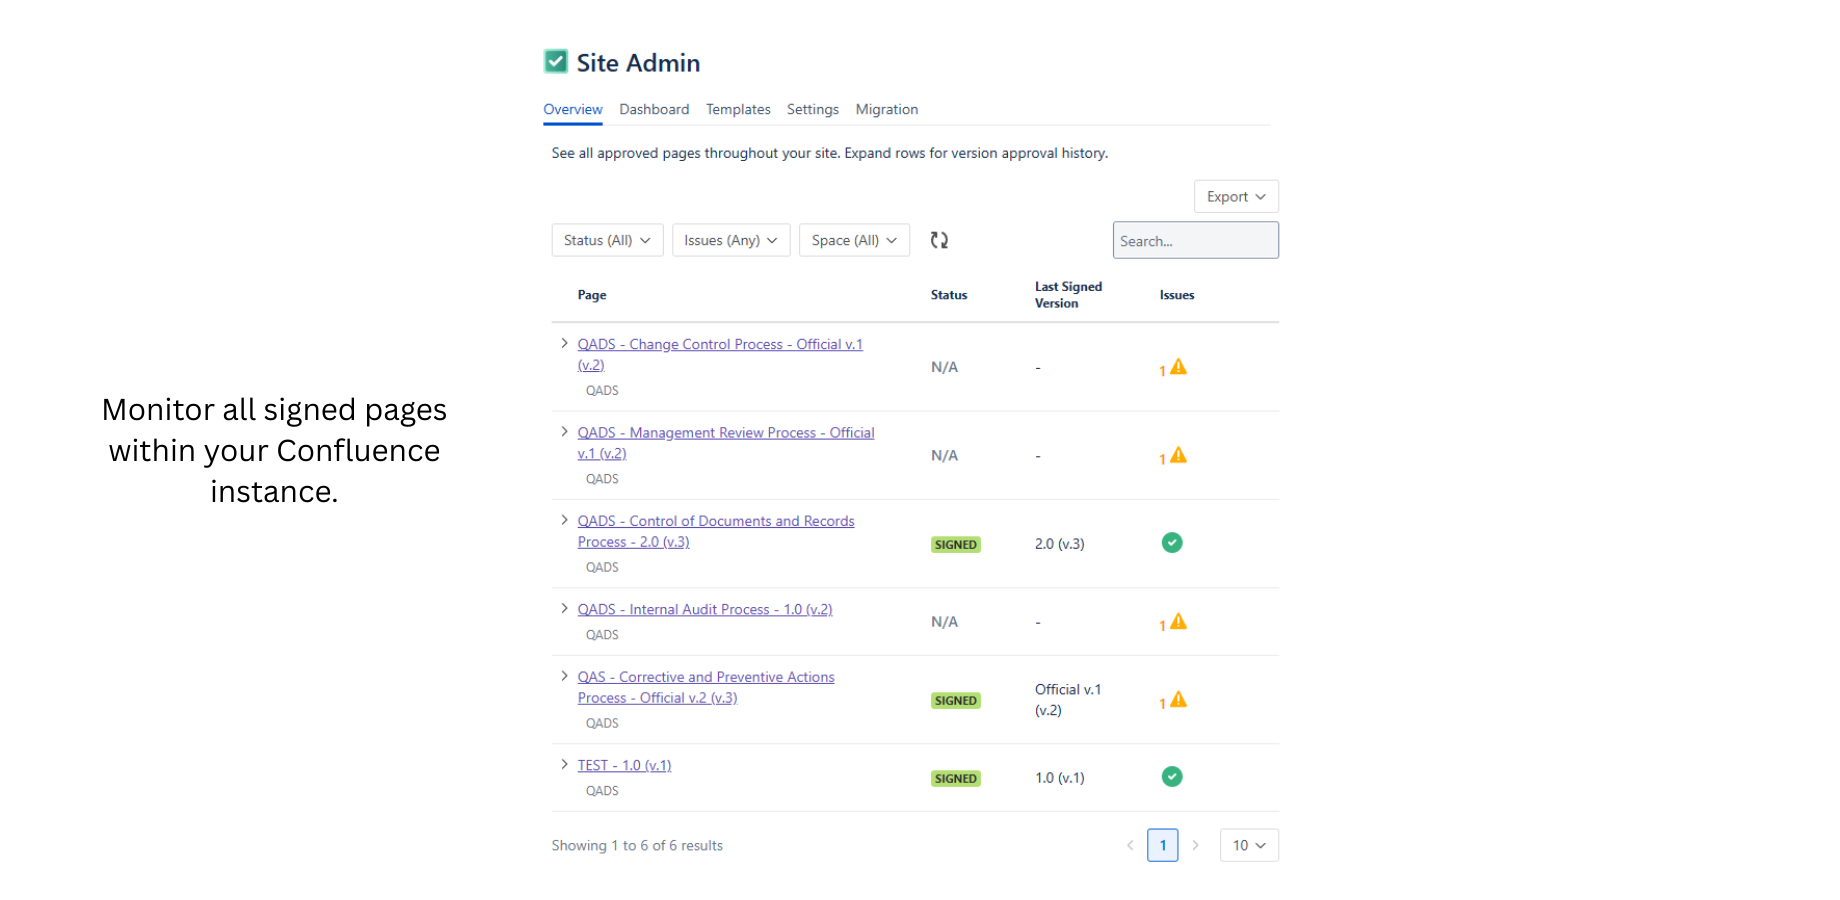Switch to the Dashboard tab
This screenshot has height=900, width=1840.
click(654, 109)
